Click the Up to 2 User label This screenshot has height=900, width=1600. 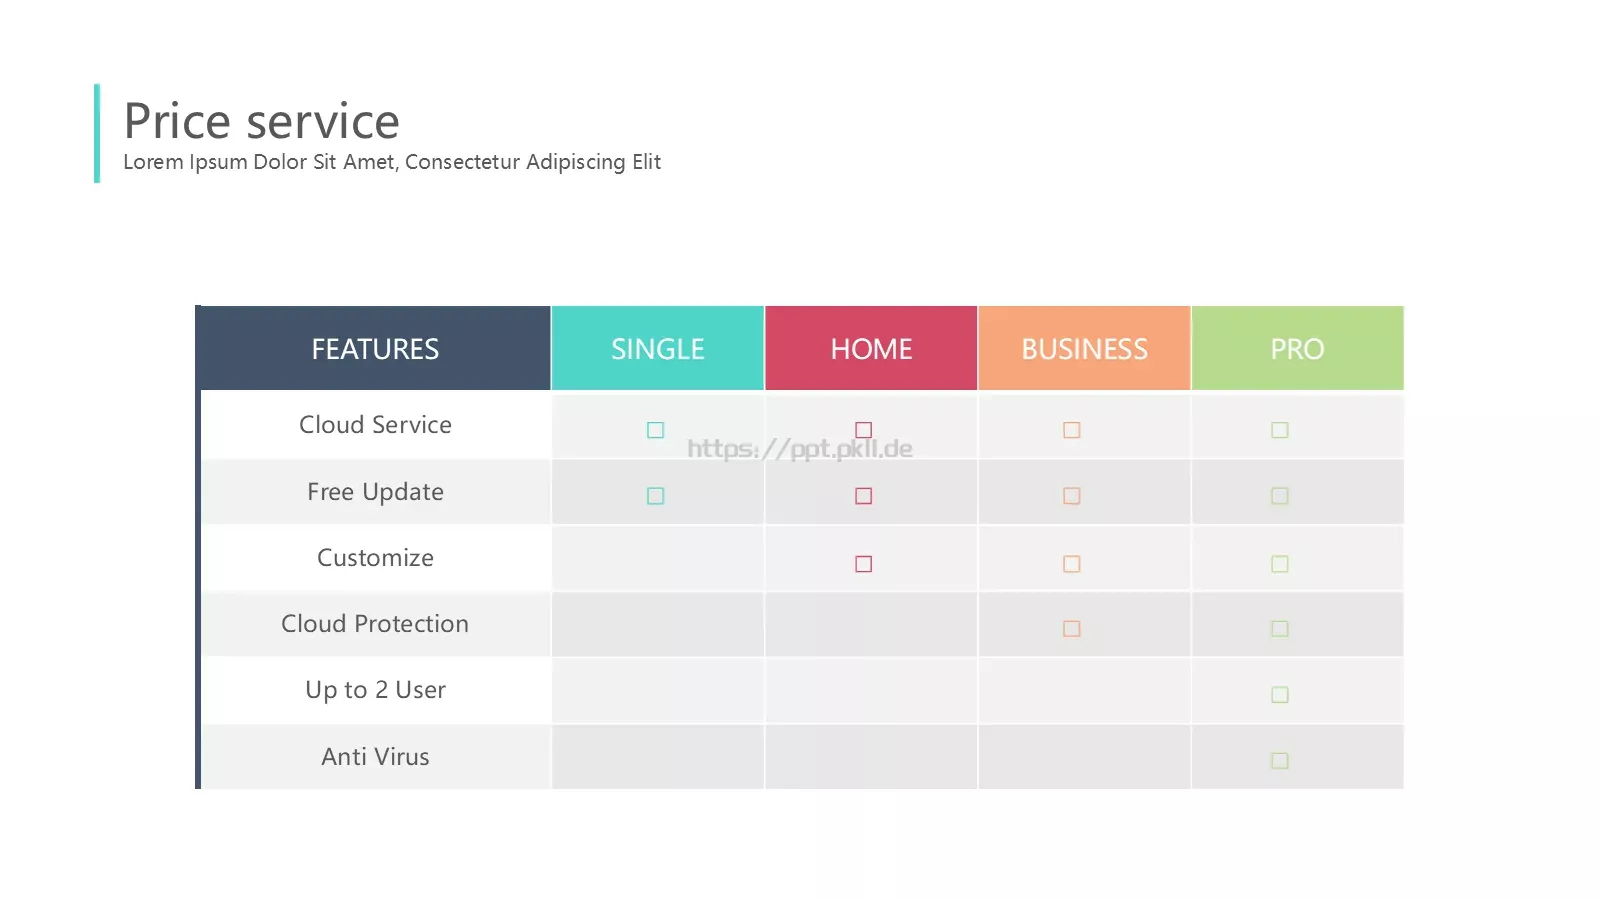[x=375, y=690]
